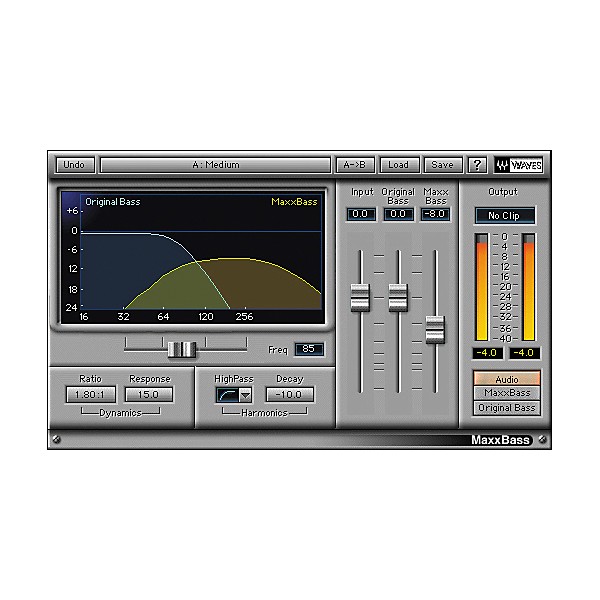Open help with the question mark icon
The width and height of the screenshot is (600, 600).
click(477, 165)
